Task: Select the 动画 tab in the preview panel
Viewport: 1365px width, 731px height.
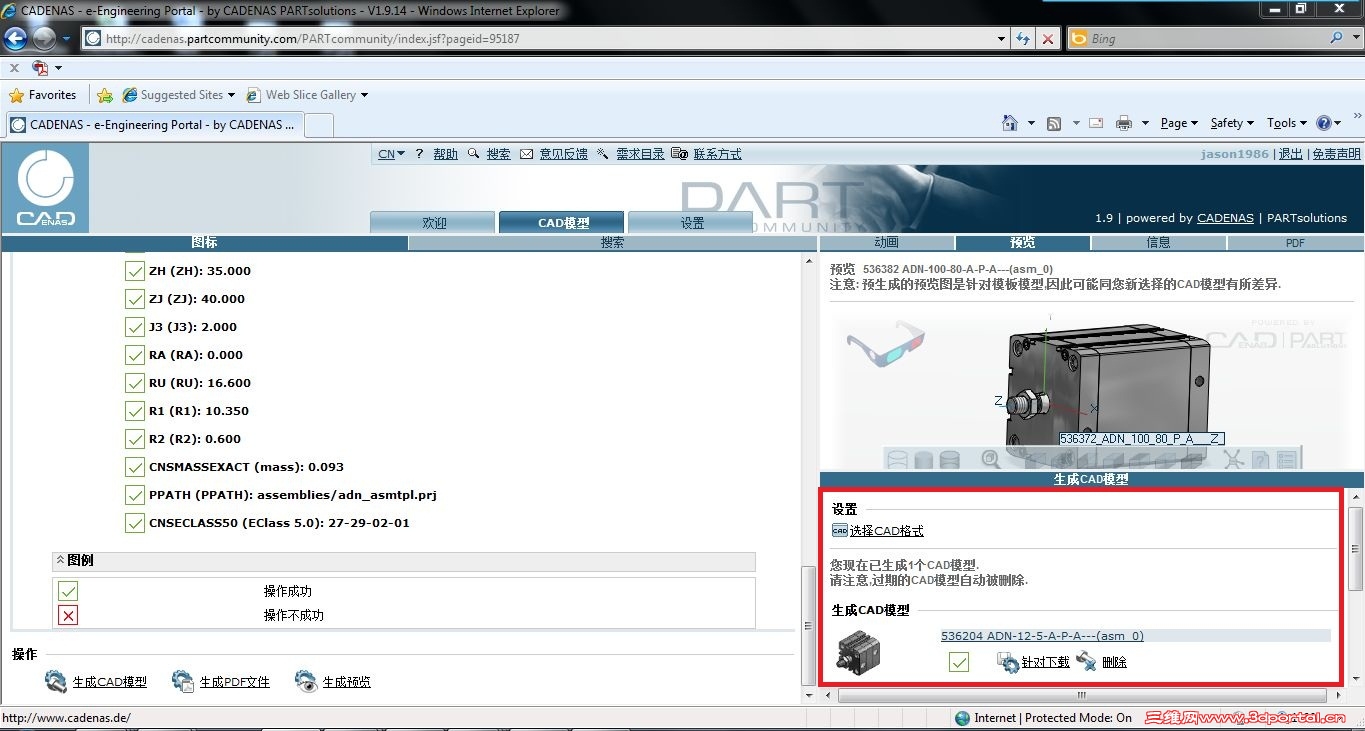Action: (887, 243)
